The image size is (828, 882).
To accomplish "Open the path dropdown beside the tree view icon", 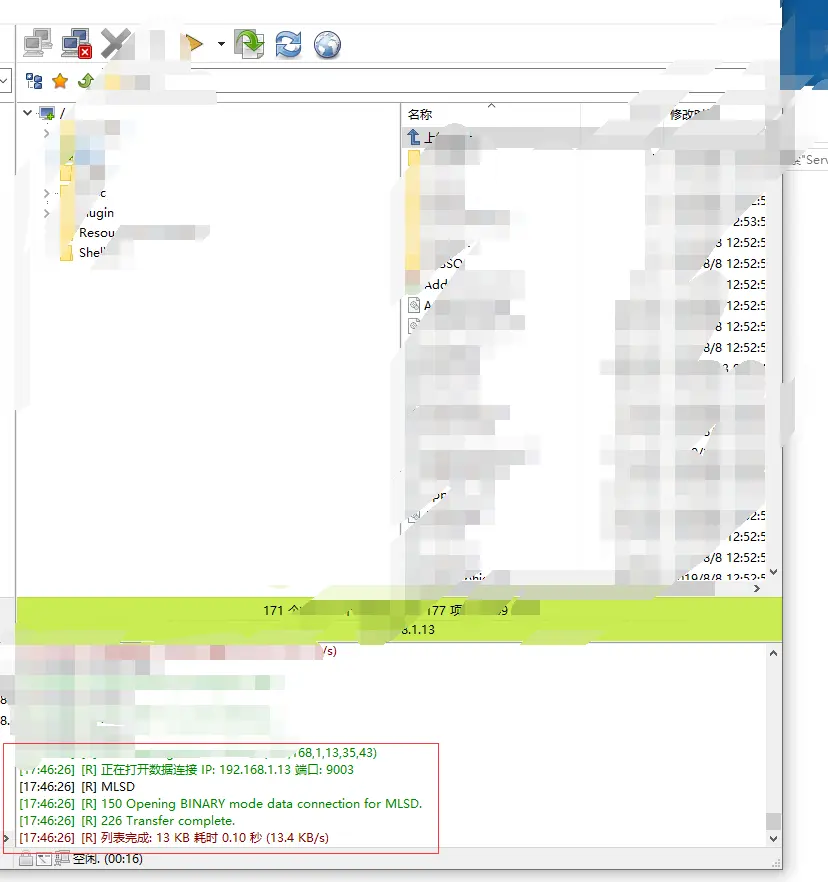I will pos(4,81).
